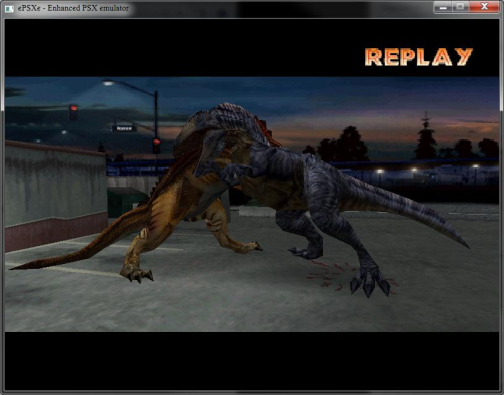
Task: Close the ePSXe emulator window
Action: [484, 7]
